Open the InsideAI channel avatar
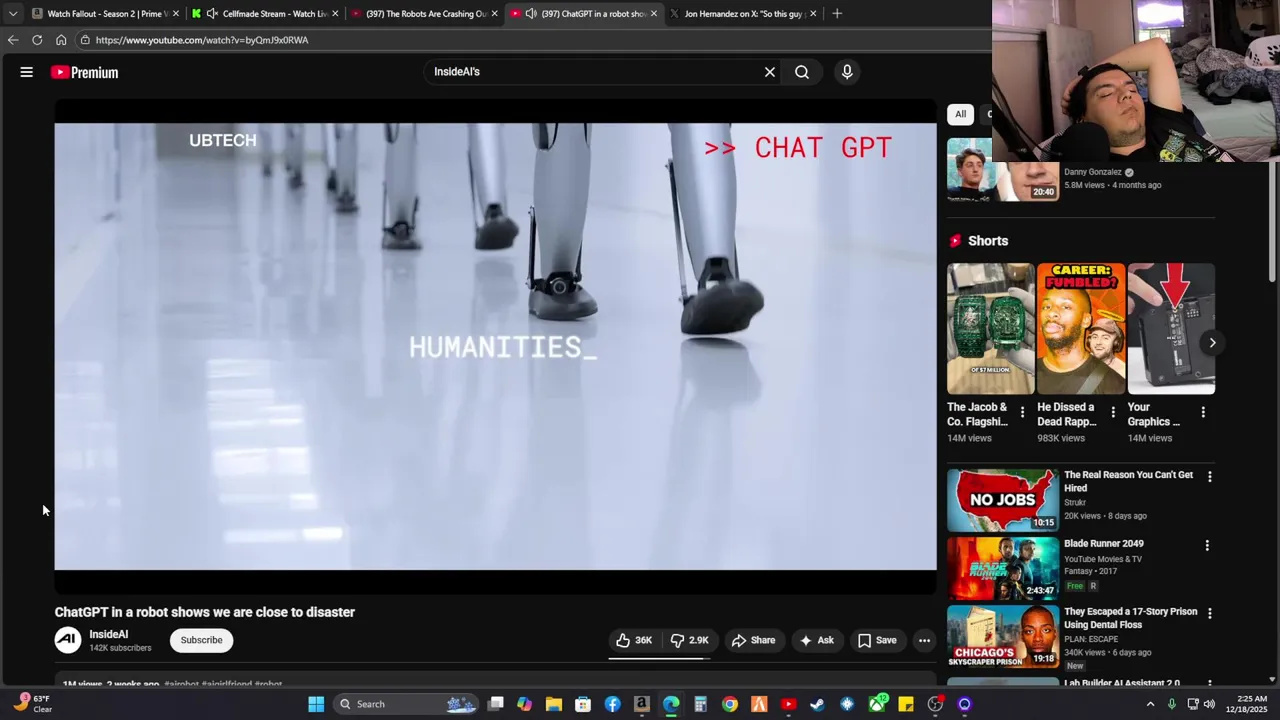 pyautogui.click(x=68, y=640)
